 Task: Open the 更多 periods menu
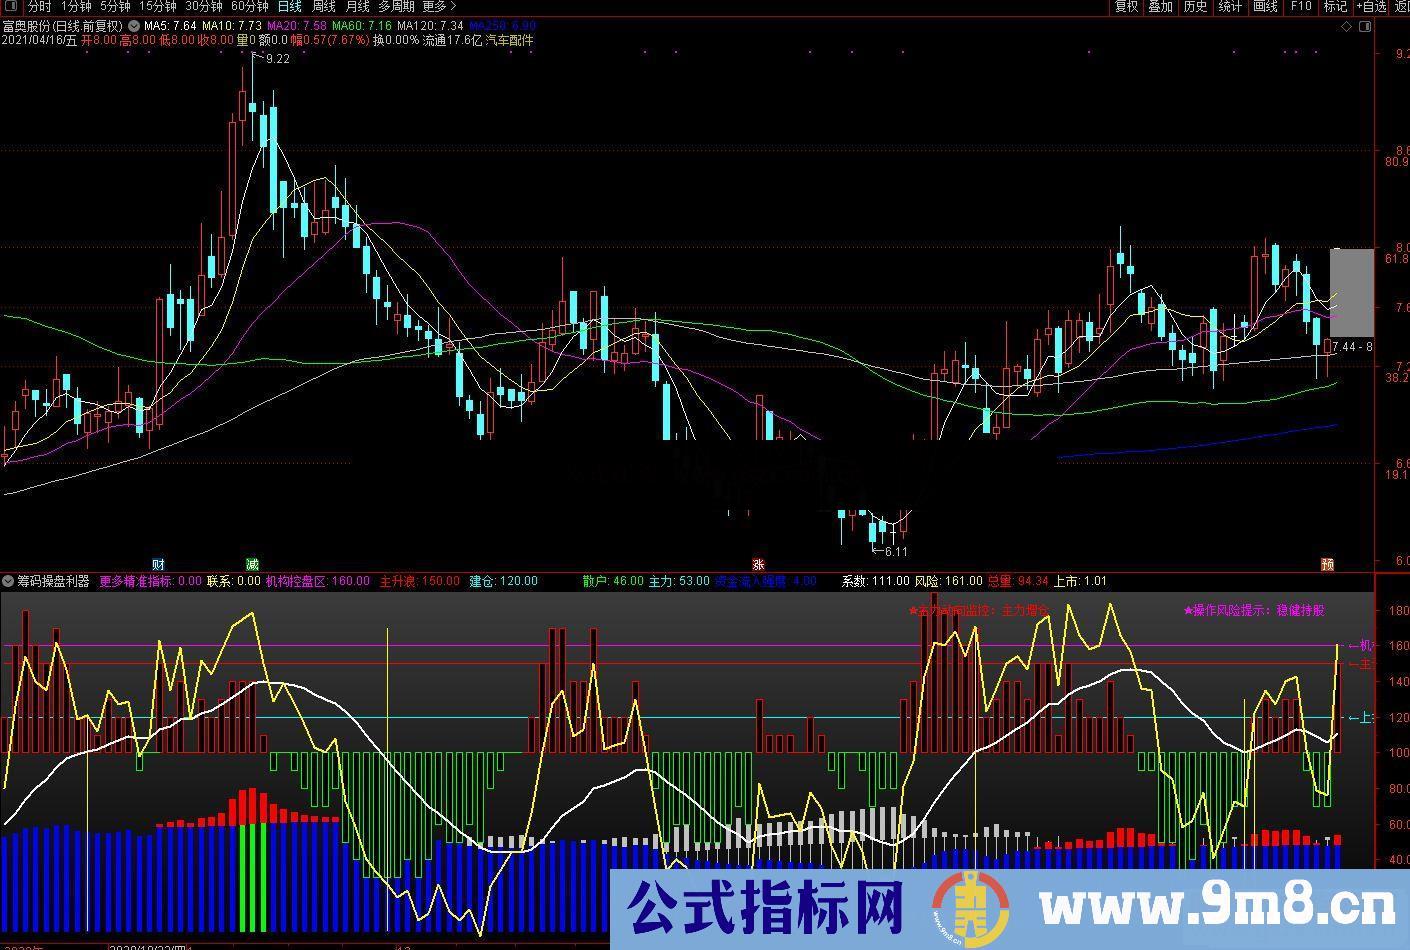pyautogui.click(x=439, y=7)
